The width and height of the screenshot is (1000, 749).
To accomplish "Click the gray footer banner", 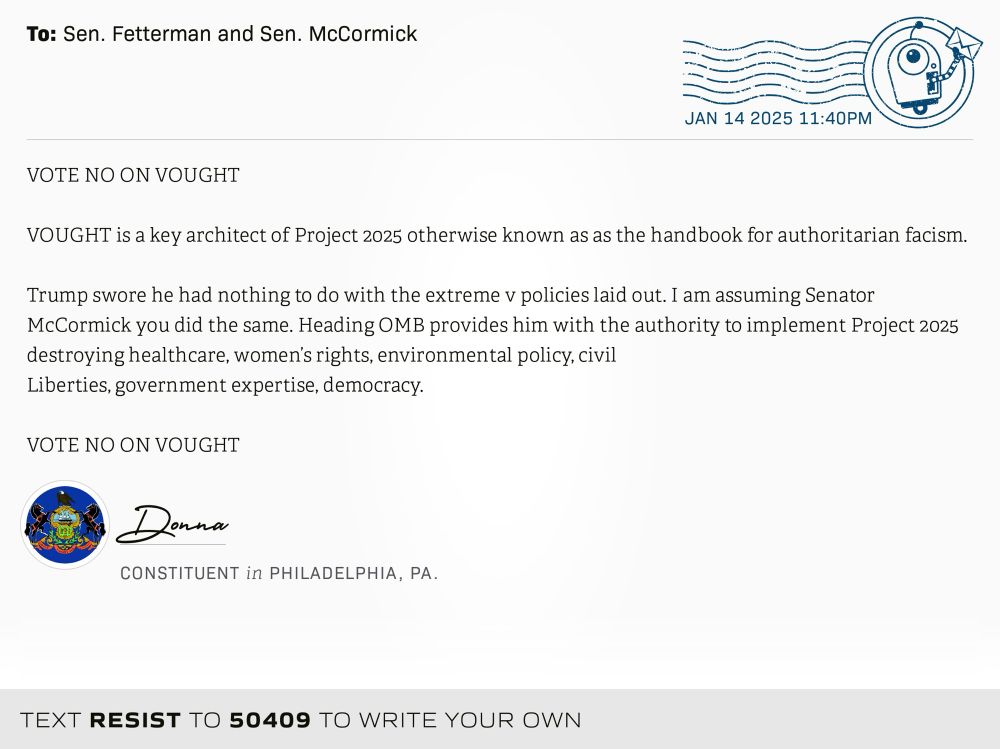I will point(500,719).
